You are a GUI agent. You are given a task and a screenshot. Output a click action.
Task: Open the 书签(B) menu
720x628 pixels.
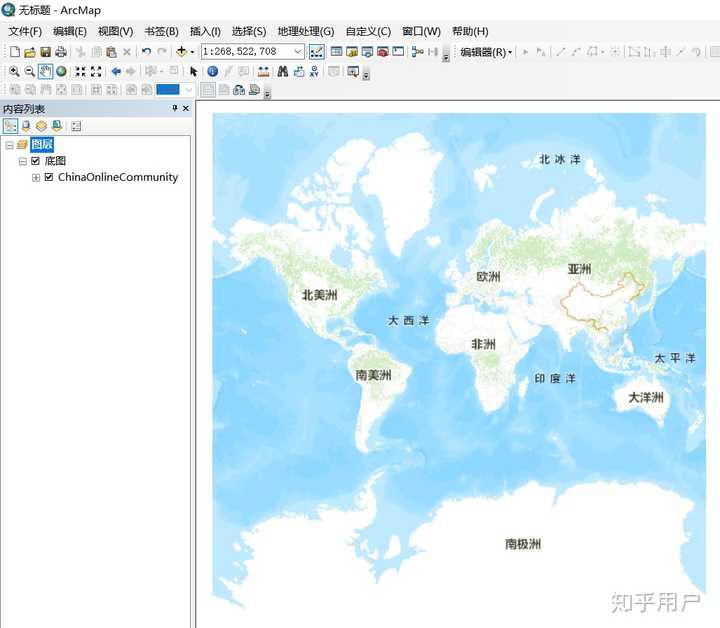coord(161,31)
